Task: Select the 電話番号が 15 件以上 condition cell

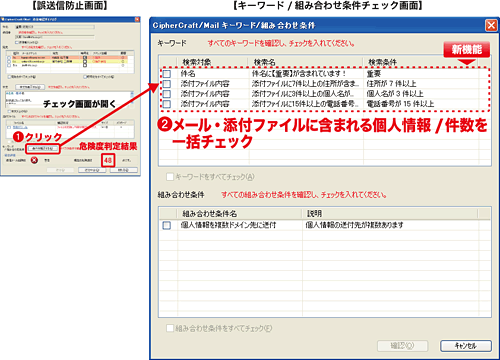Action: point(400,104)
